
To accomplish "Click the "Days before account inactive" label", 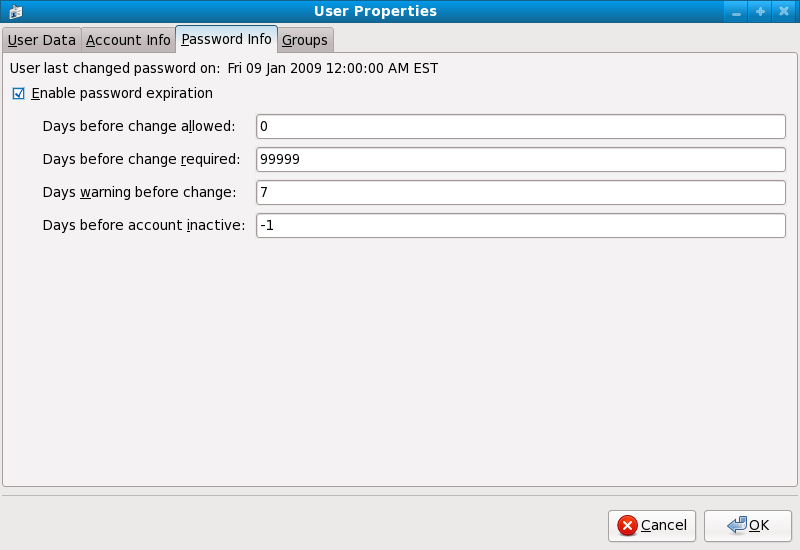I will coord(143,225).
